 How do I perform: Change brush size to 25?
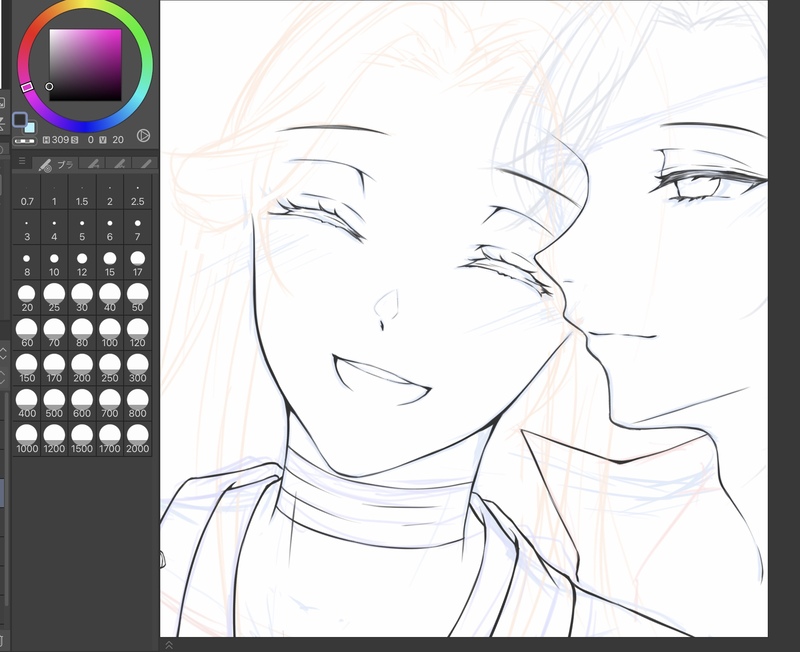point(54,298)
